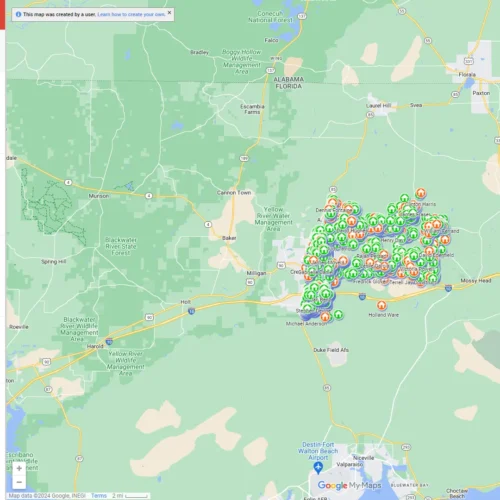Click the Route 87 shield southeast of Harold

48,389
